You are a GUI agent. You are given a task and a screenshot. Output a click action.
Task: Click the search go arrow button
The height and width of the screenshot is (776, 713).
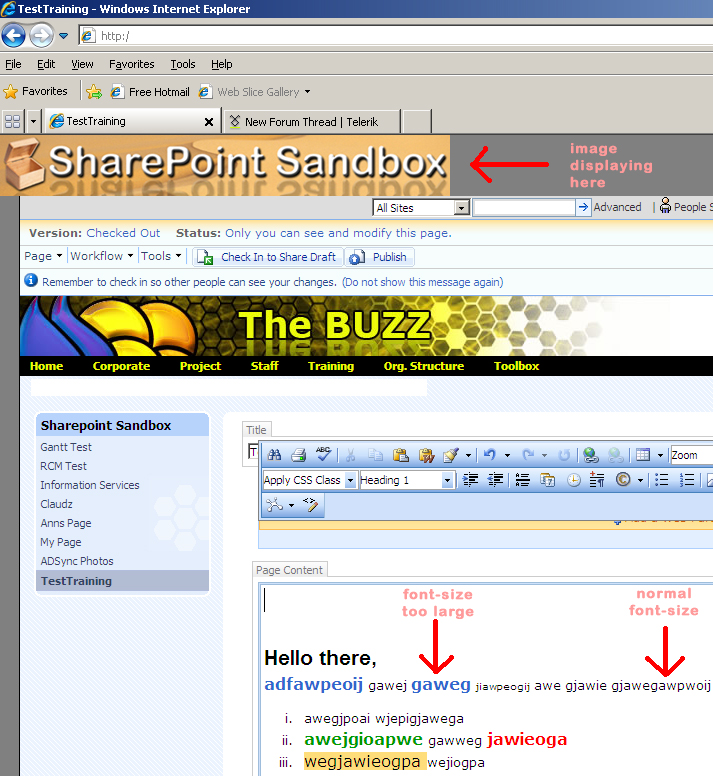[583, 207]
